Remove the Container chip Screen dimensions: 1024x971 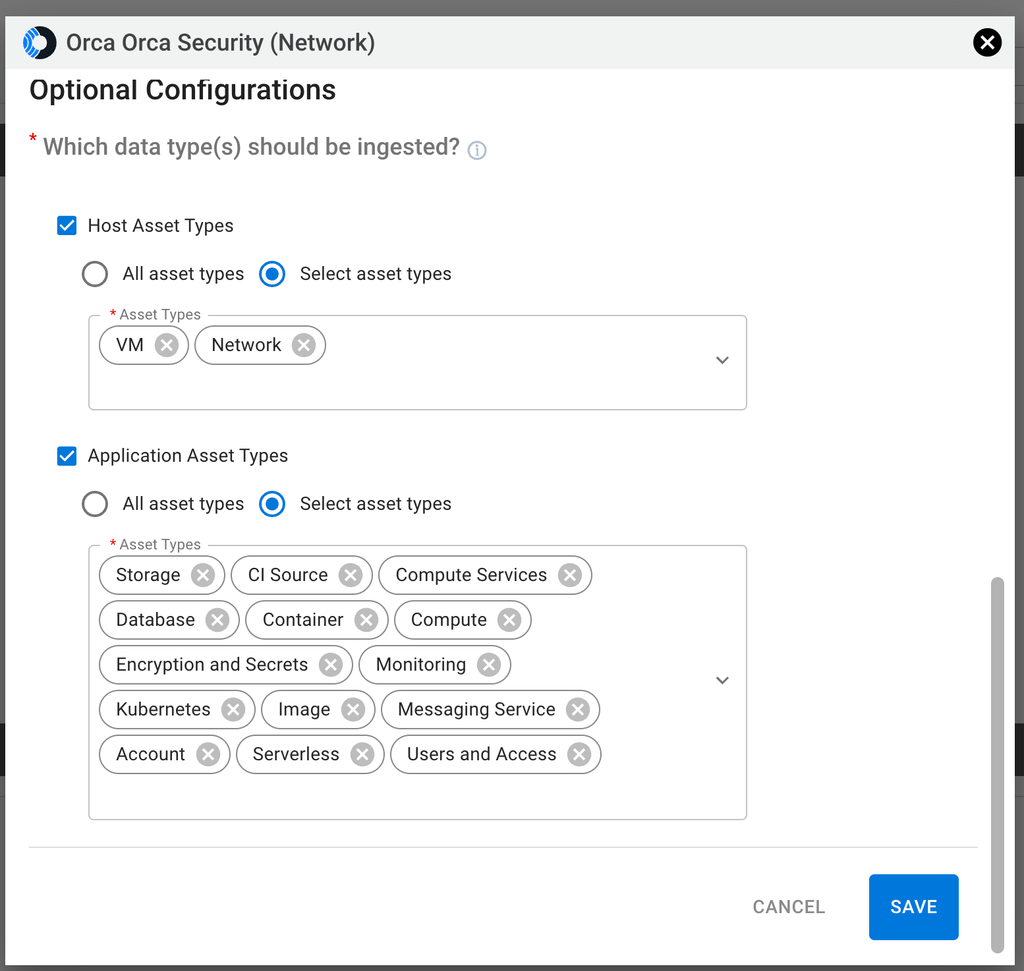pyautogui.click(x=366, y=620)
